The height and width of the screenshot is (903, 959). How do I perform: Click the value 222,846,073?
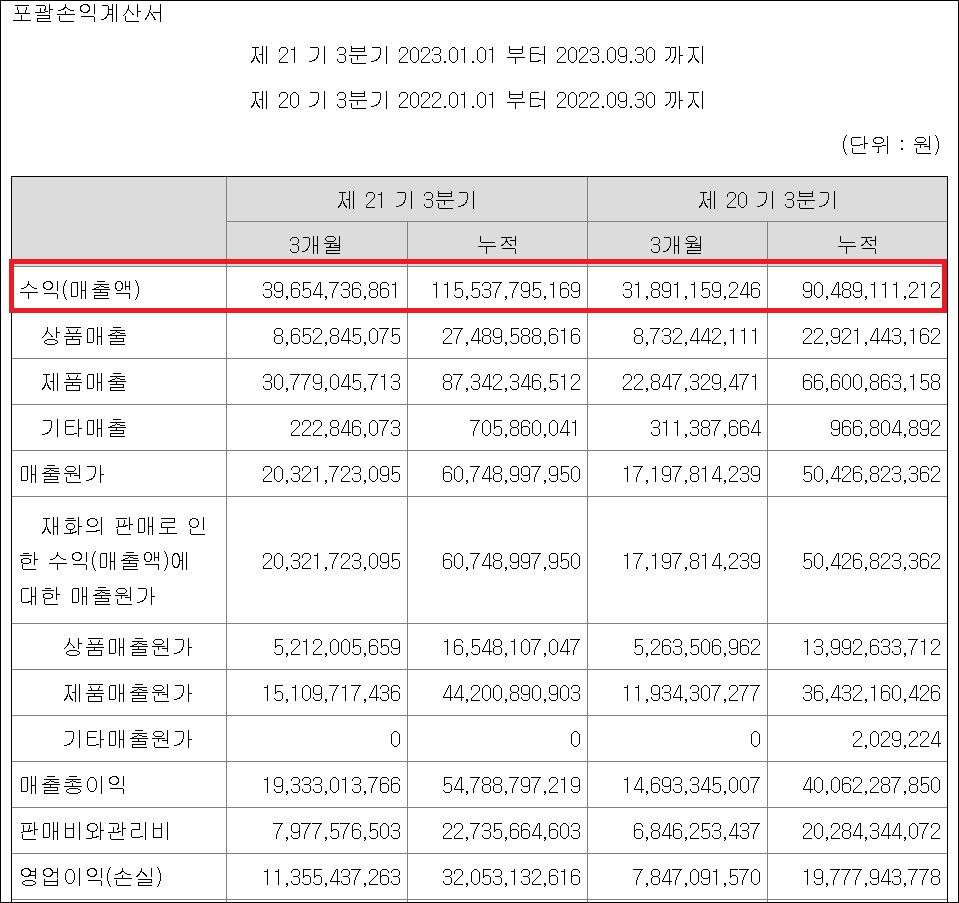[x=345, y=428]
